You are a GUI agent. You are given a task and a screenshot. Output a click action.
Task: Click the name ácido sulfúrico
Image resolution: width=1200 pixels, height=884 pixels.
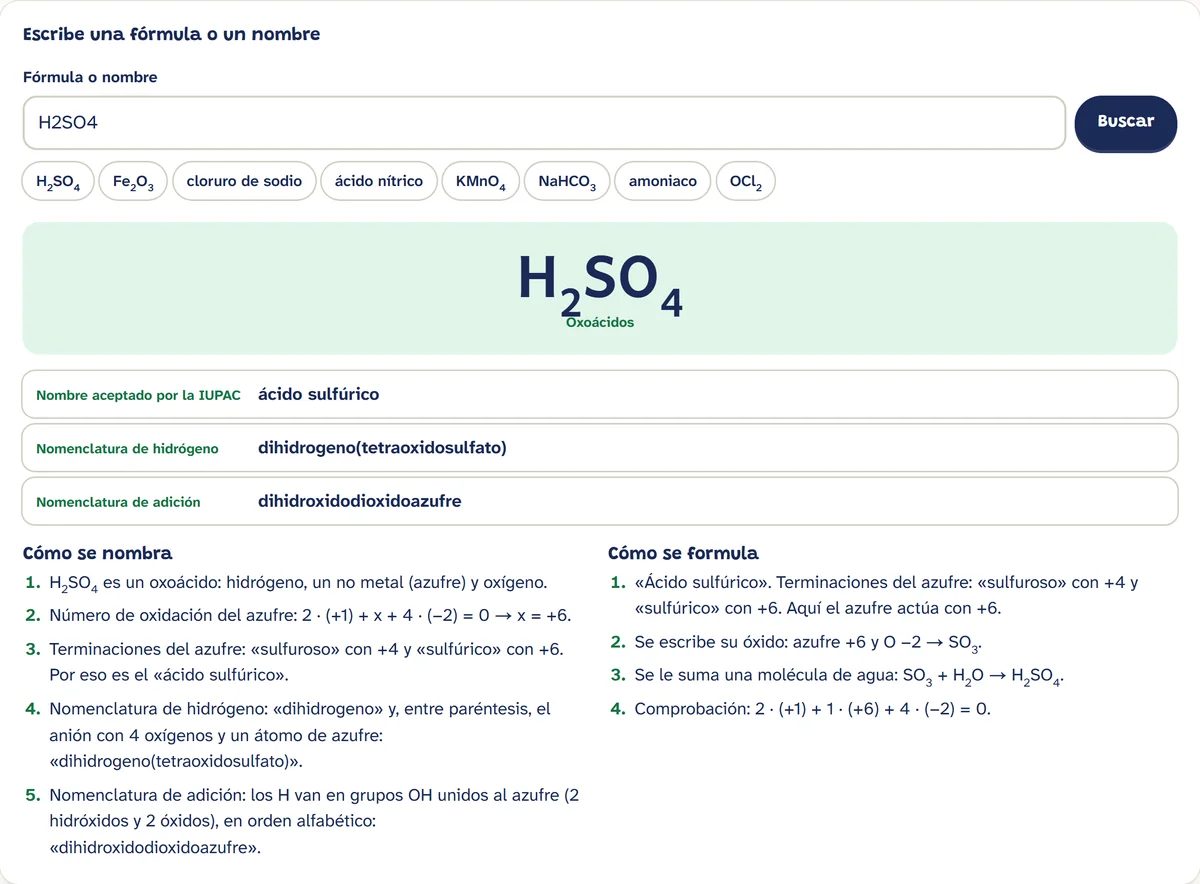click(319, 394)
